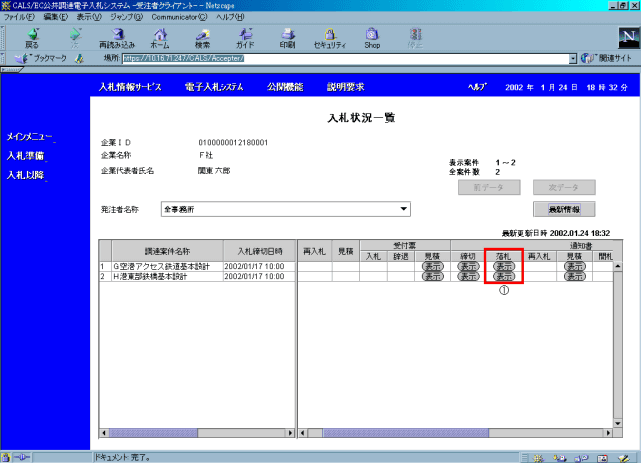Screen dimensions: 641x463
Task: Click the security lock icon in status bar
Action: pyautogui.click(x=5, y=458)
